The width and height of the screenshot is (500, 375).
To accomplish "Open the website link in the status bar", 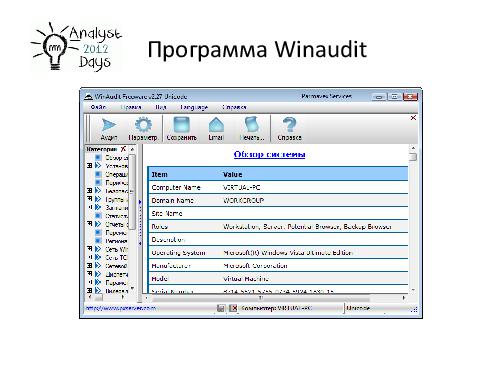I will [121, 308].
